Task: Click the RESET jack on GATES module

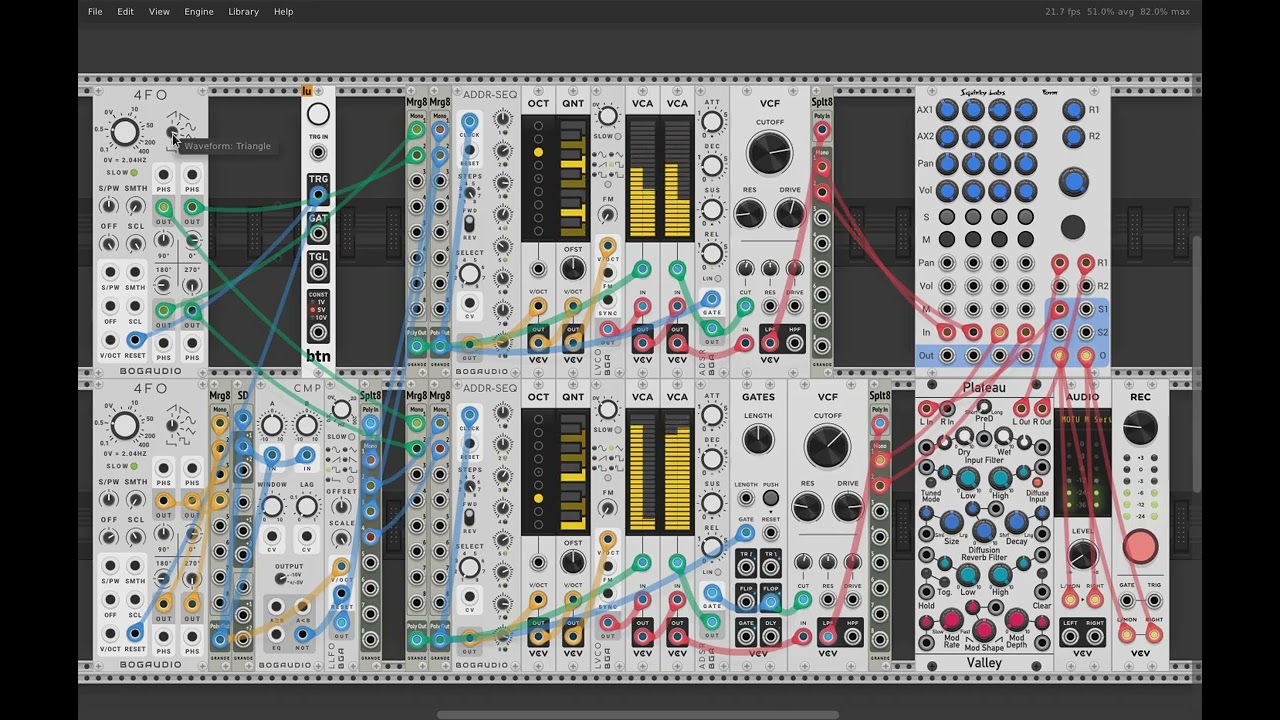Action: [771, 533]
